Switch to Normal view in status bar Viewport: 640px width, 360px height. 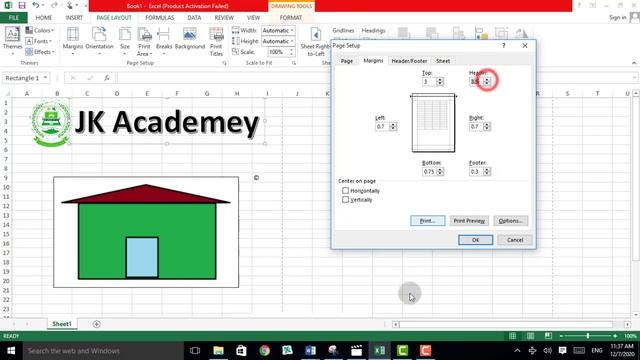tap(513, 336)
